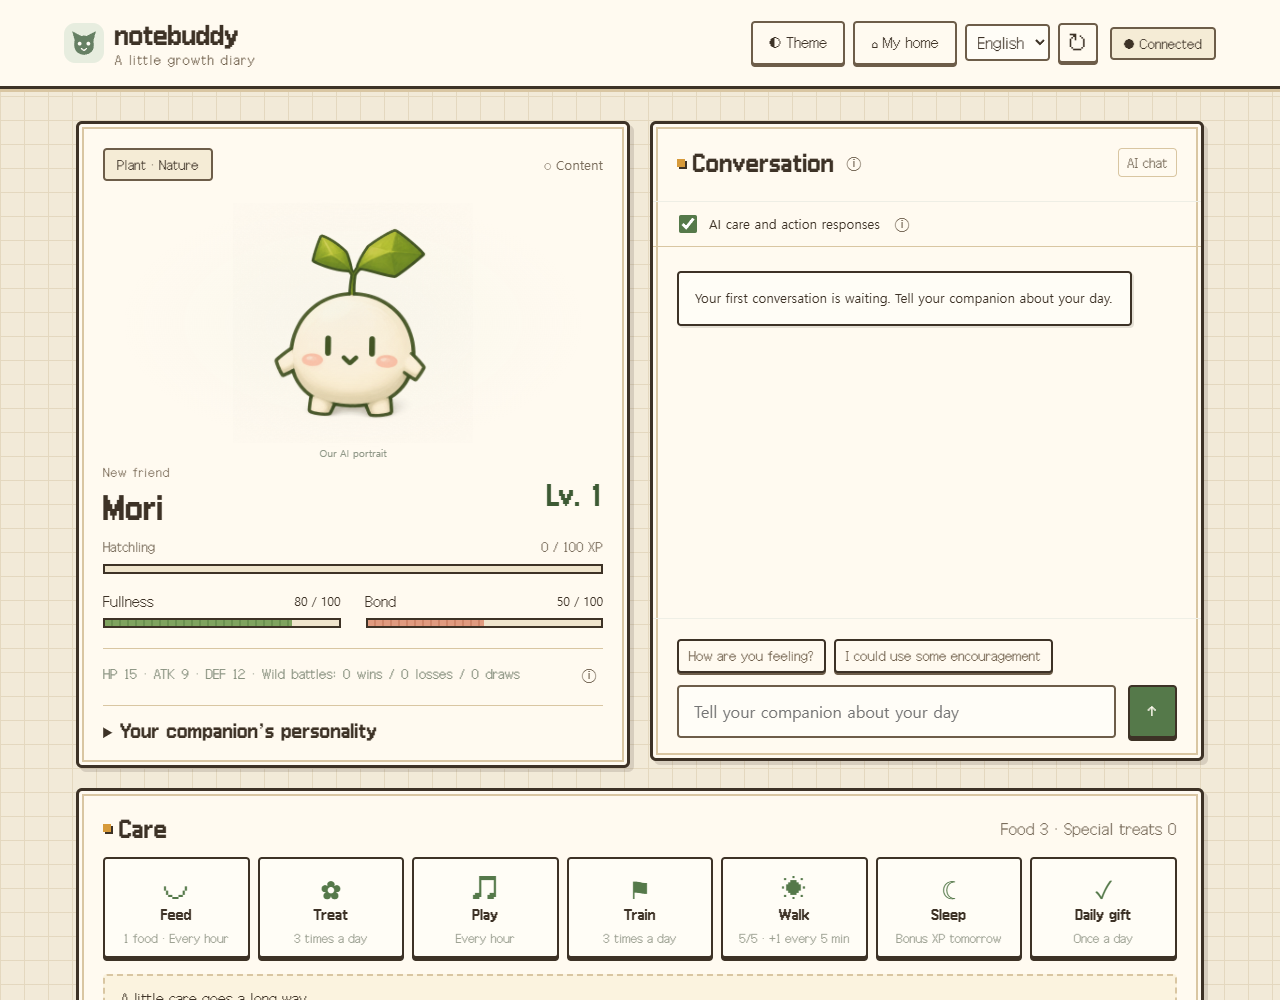Click Mori's sprout portrait image

[352, 324]
